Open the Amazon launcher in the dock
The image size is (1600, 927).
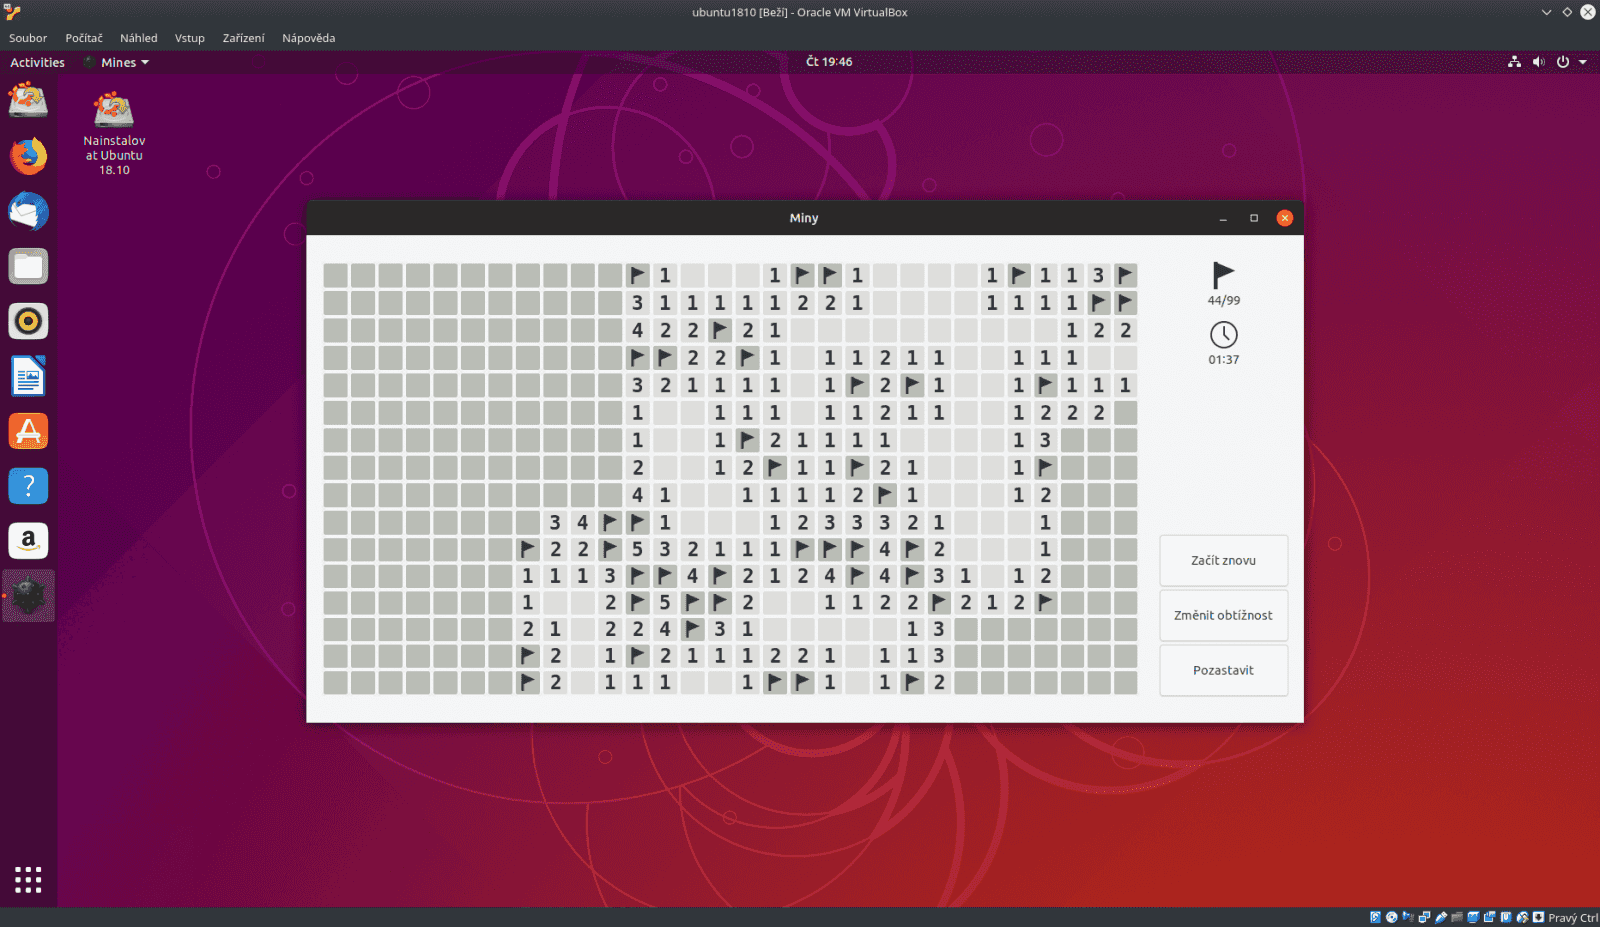pyautogui.click(x=27, y=540)
